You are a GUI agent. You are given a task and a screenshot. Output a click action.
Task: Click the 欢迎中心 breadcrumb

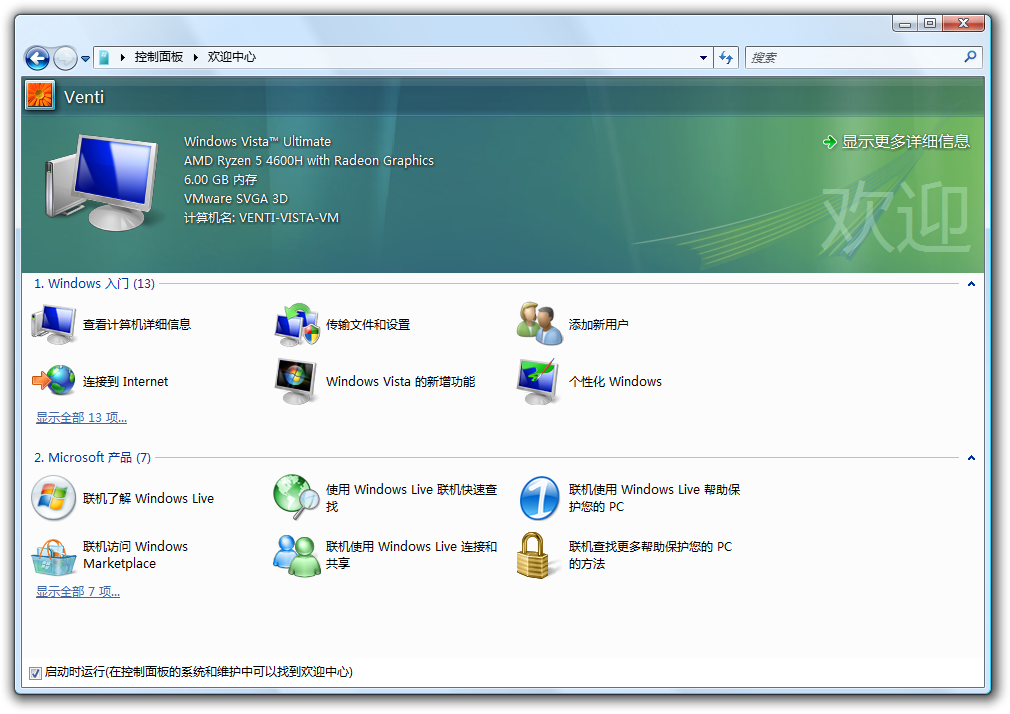(231, 57)
